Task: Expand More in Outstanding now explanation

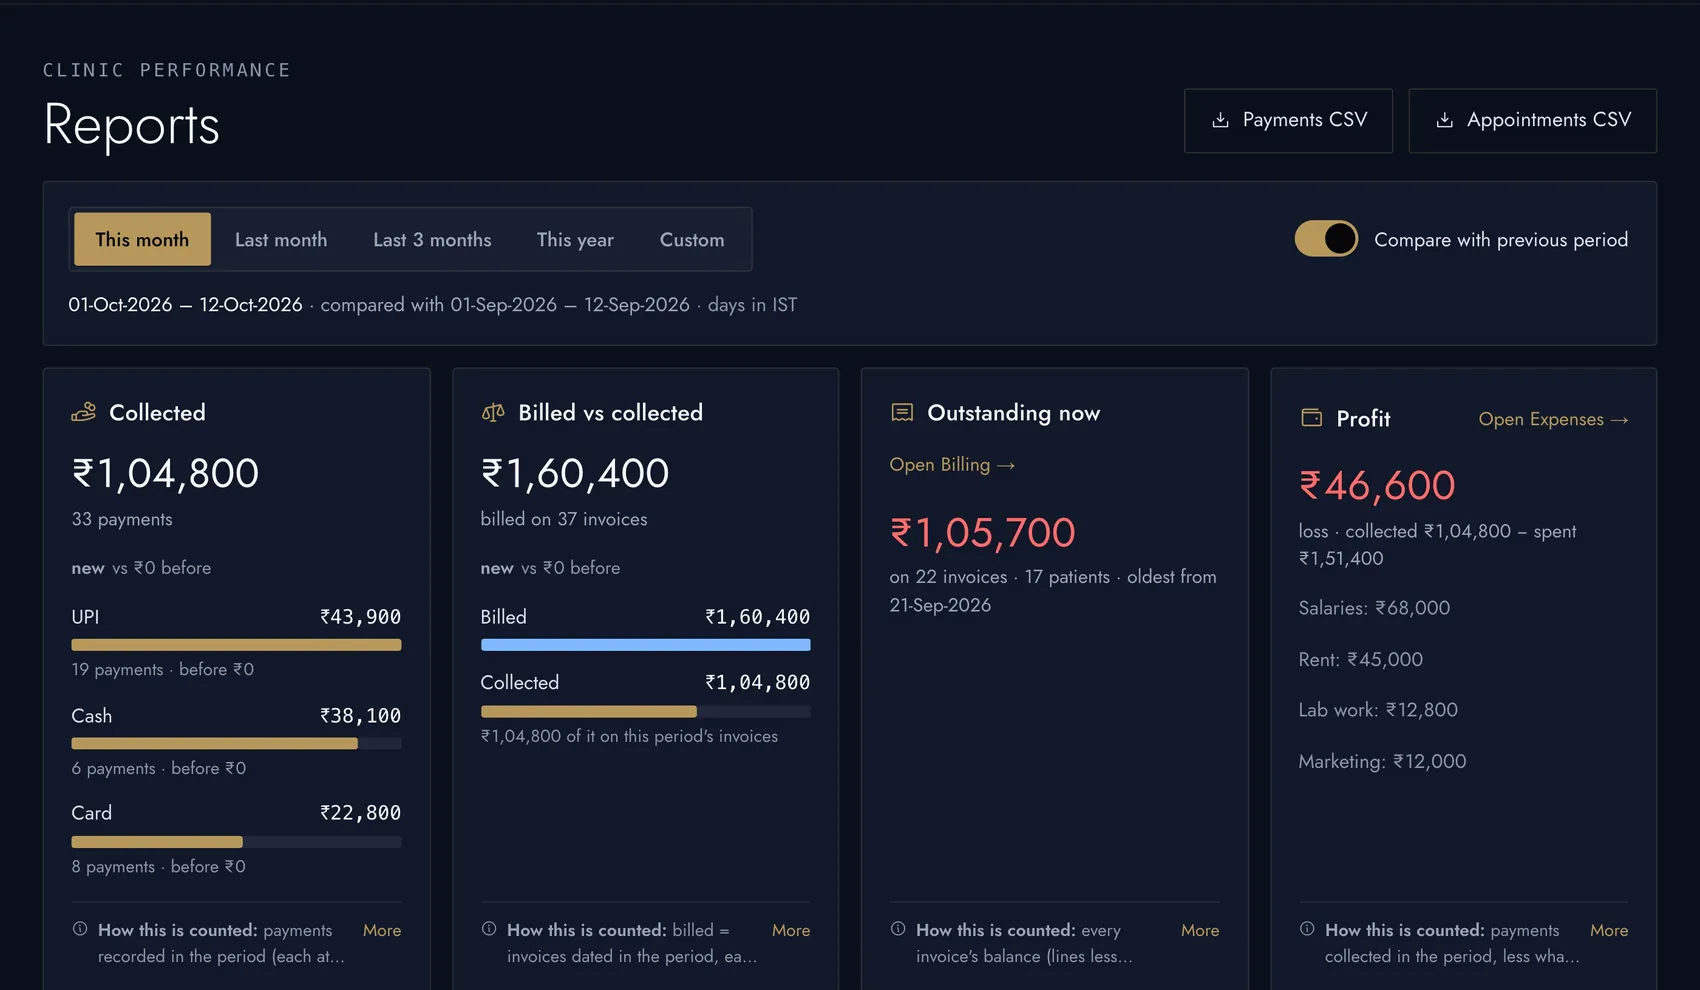Action: pos(1200,930)
